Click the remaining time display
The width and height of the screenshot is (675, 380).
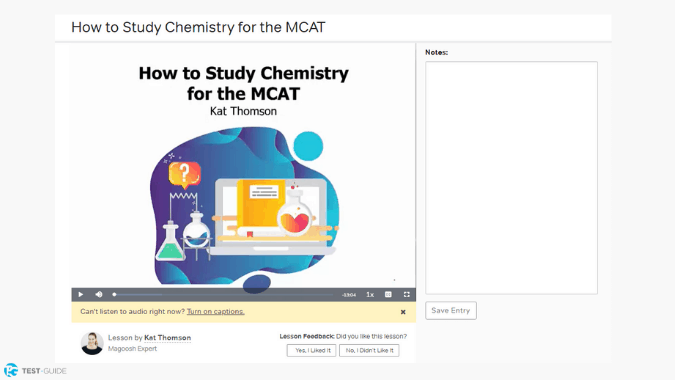coord(349,295)
